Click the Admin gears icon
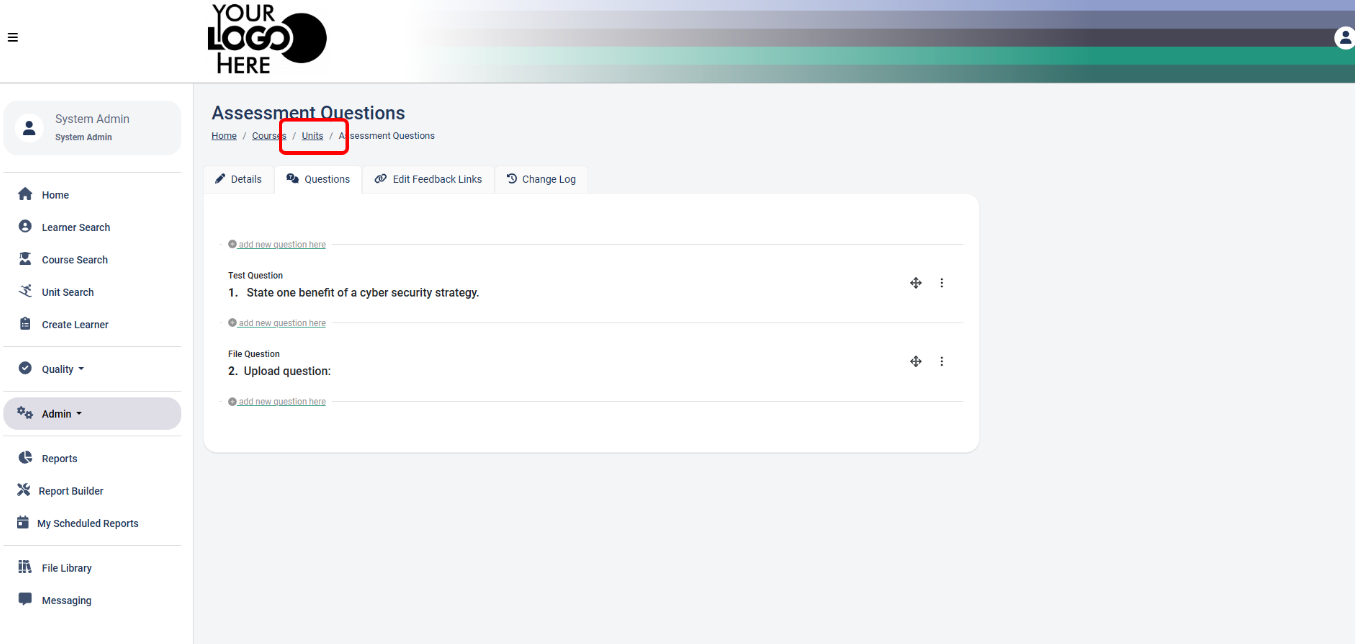Viewport: 1355px width, 644px height. 26,413
